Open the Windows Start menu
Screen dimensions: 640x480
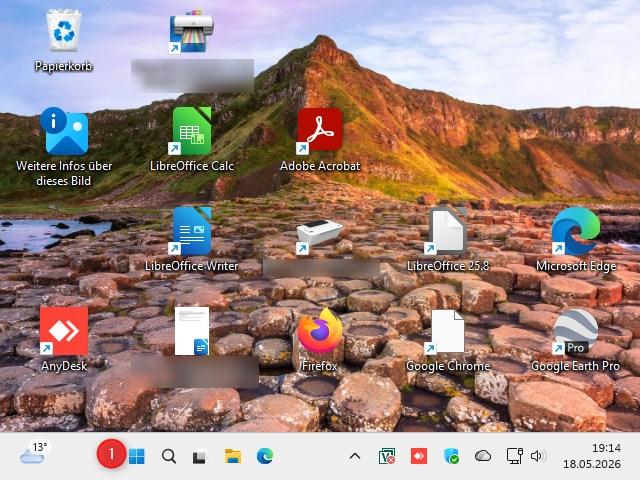(136, 456)
